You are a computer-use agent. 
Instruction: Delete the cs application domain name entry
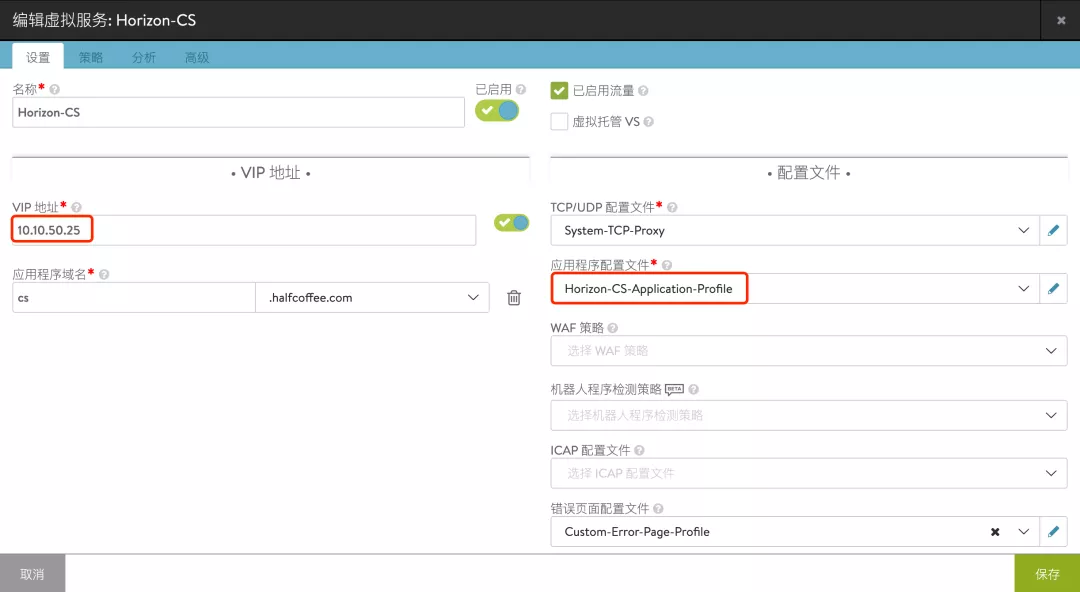click(514, 298)
